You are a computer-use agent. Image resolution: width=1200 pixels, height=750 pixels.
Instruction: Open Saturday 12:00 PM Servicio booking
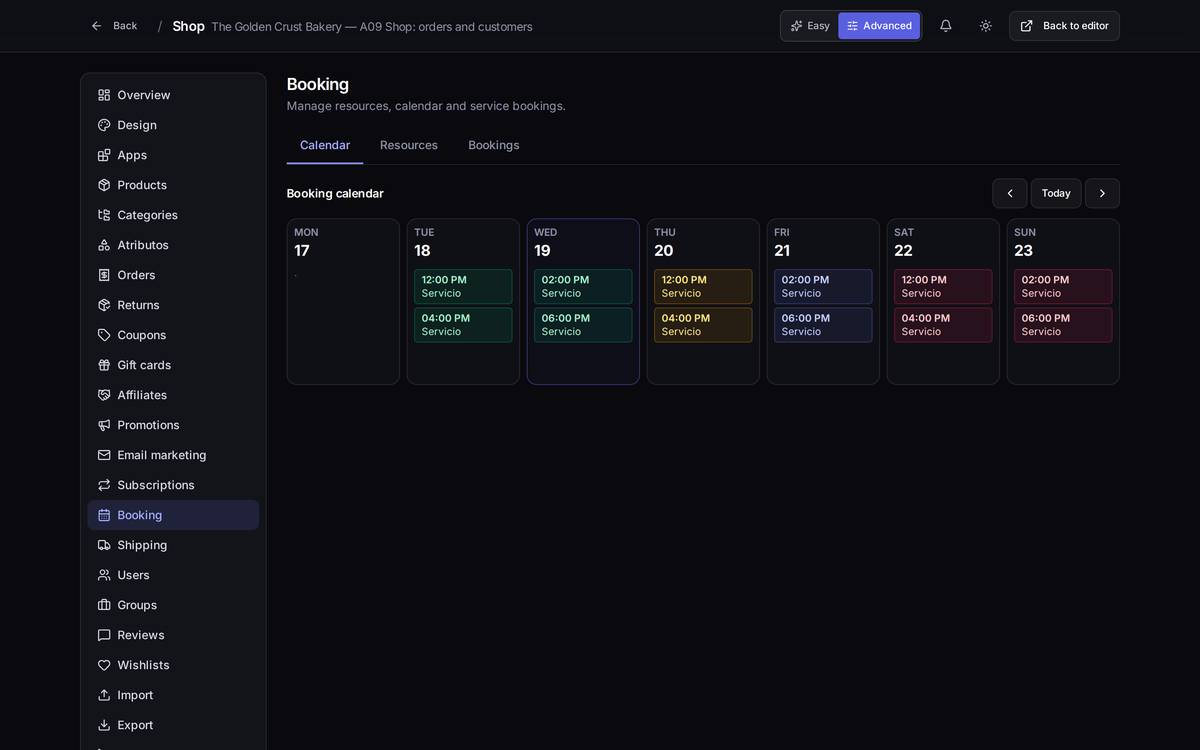(943, 286)
